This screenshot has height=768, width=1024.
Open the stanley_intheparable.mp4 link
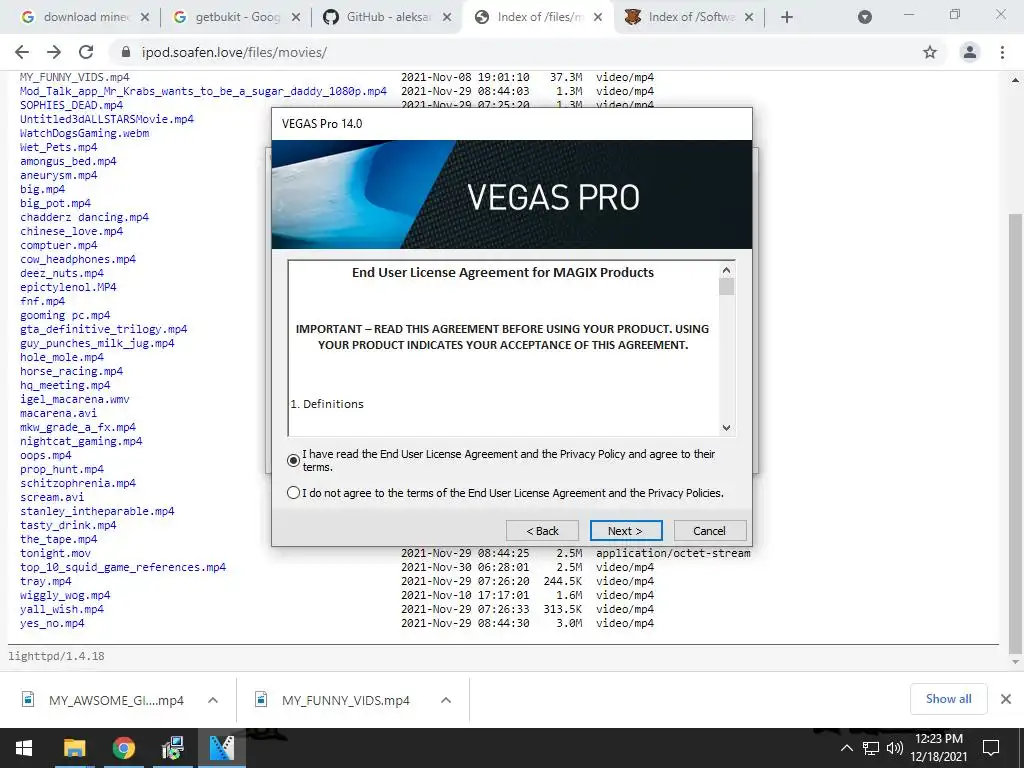point(97,511)
